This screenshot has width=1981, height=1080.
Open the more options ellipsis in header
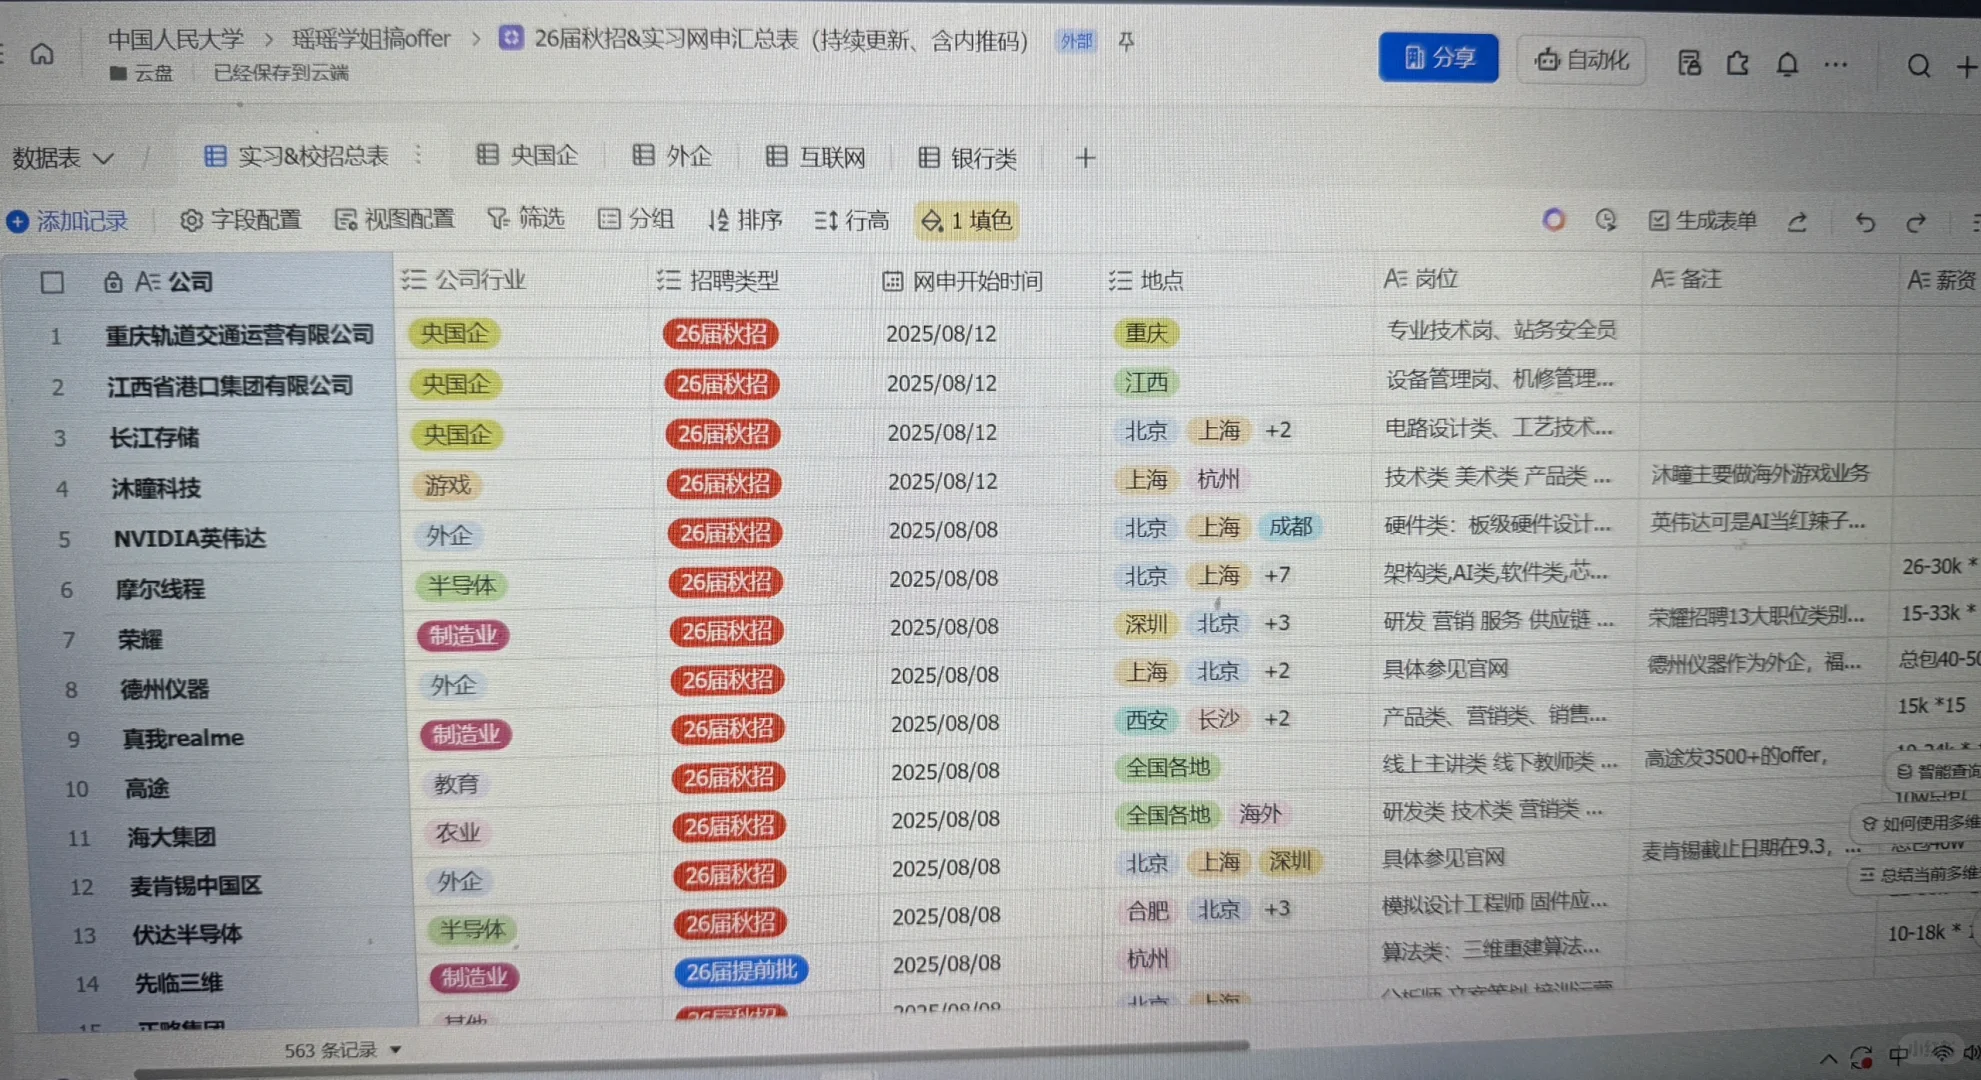[1836, 64]
